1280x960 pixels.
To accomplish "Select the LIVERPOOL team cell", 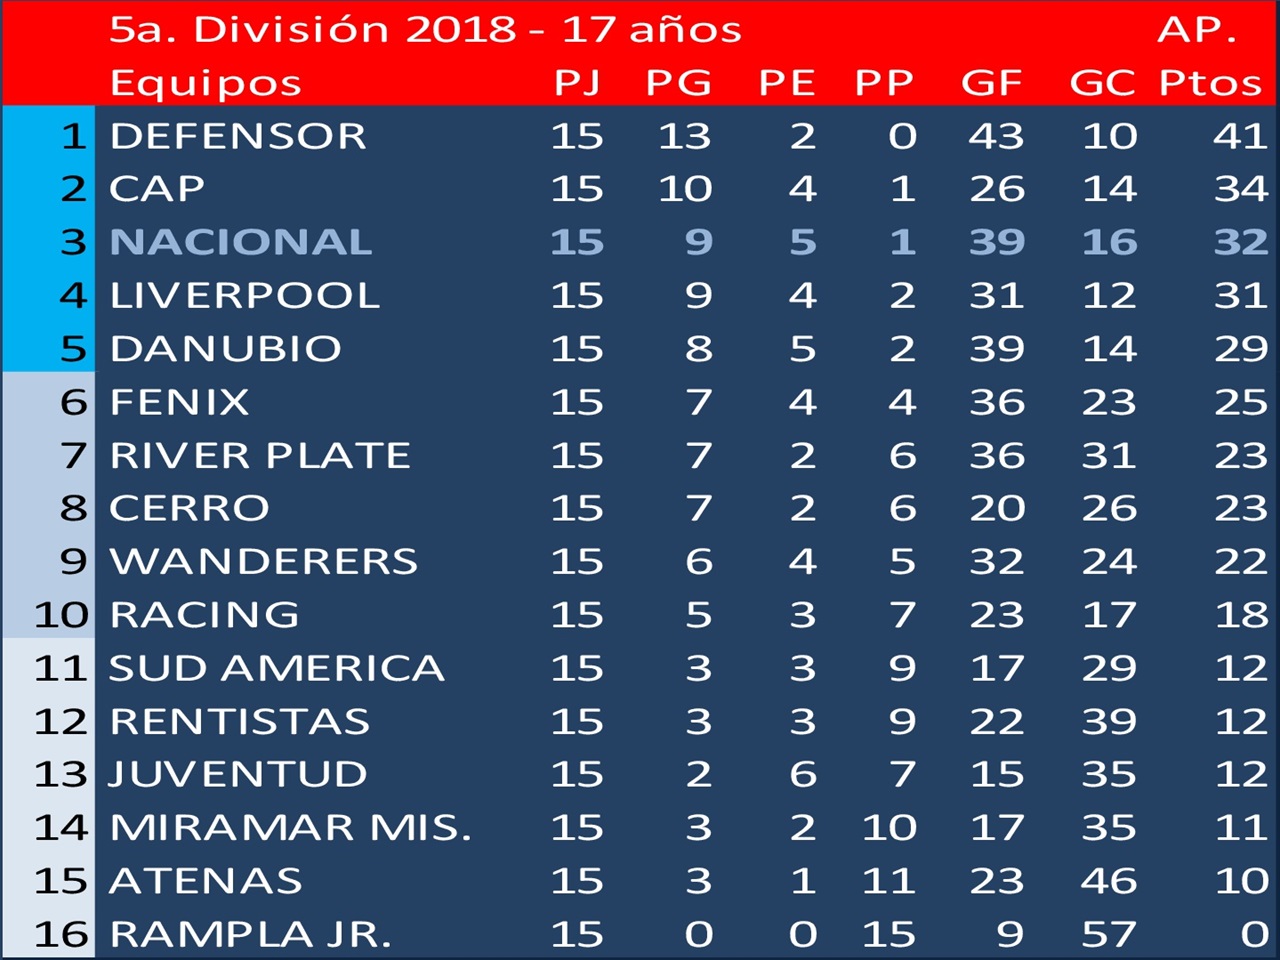I will tap(245, 295).
